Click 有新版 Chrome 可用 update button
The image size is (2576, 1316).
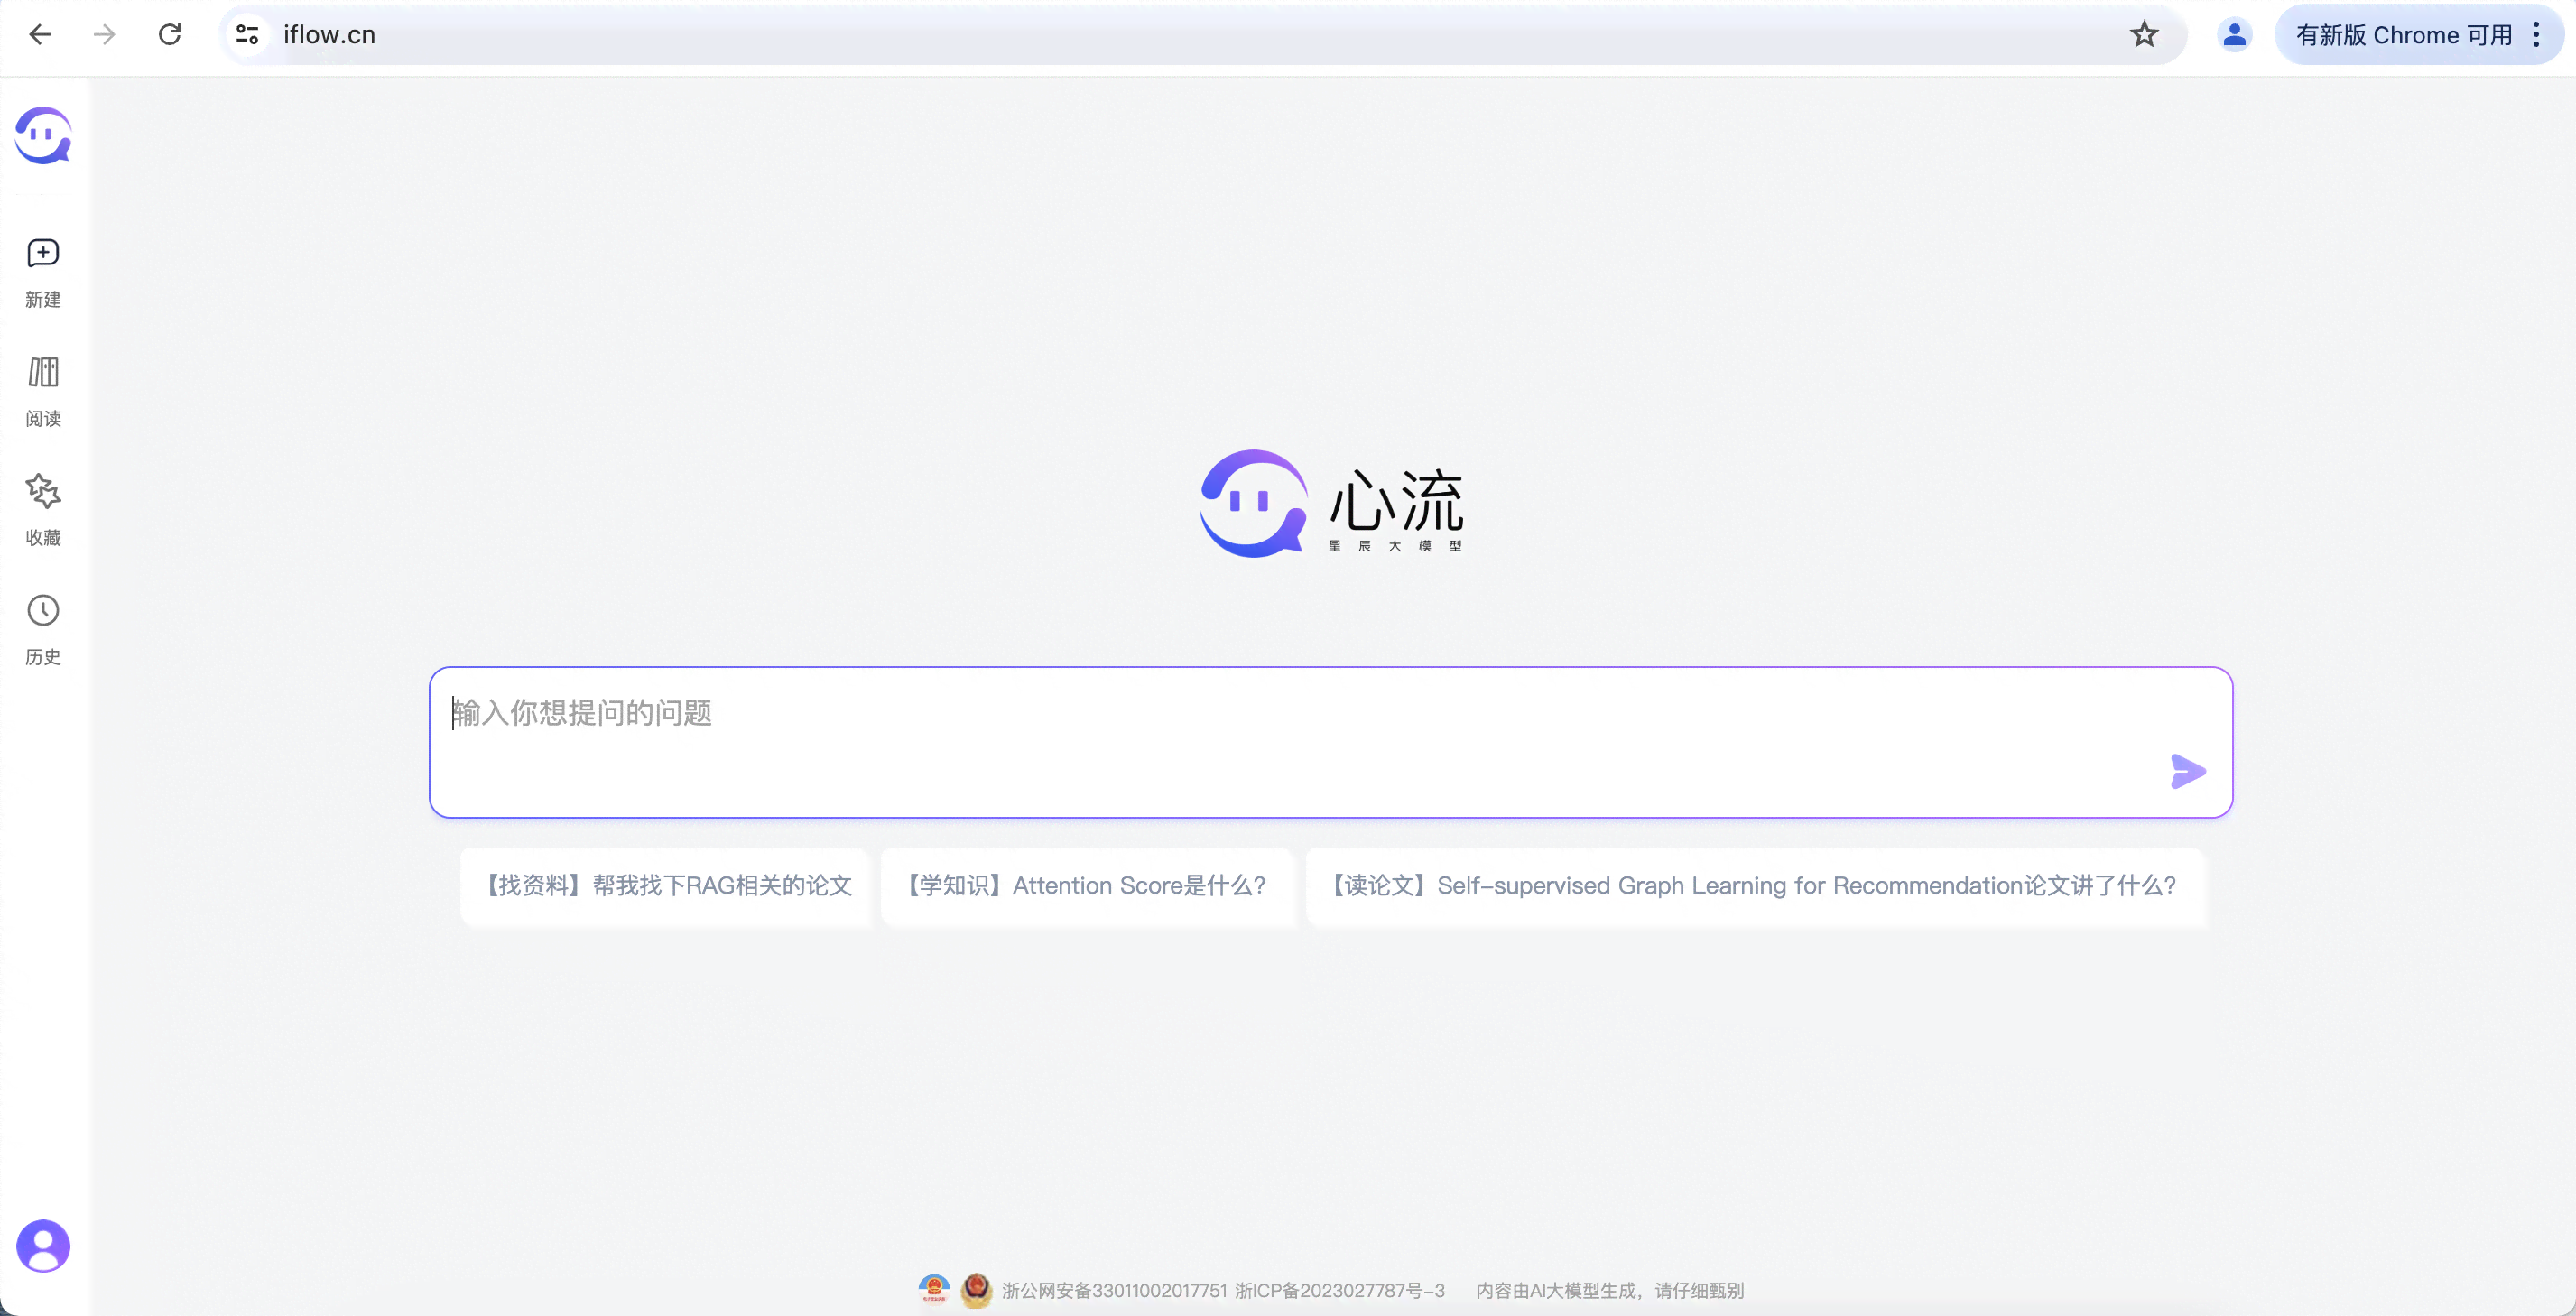coord(2403,35)
